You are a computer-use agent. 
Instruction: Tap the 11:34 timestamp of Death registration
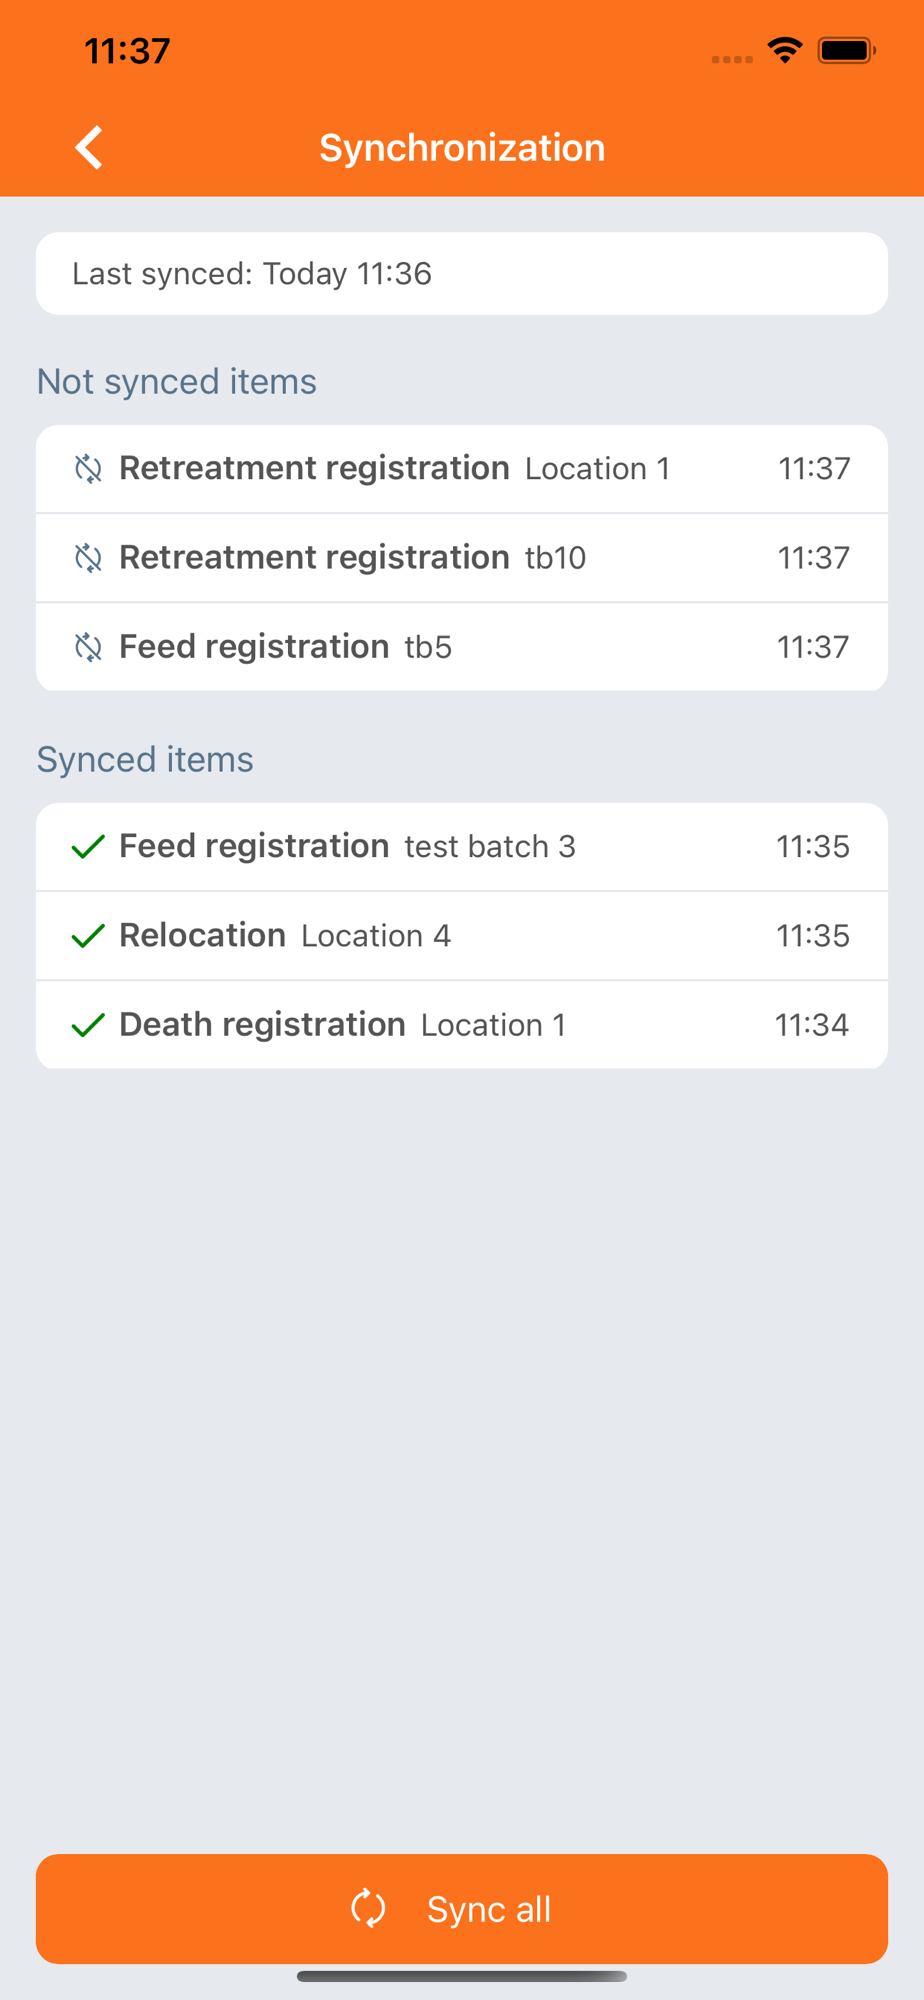click(x=811, y=1025)
